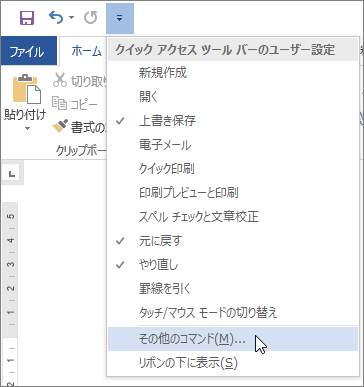The width and height of the screenshot is (364, 387).
Task: Collapse the Quick Access Toolbar customize dropdown
Action: tap(120, 18)
